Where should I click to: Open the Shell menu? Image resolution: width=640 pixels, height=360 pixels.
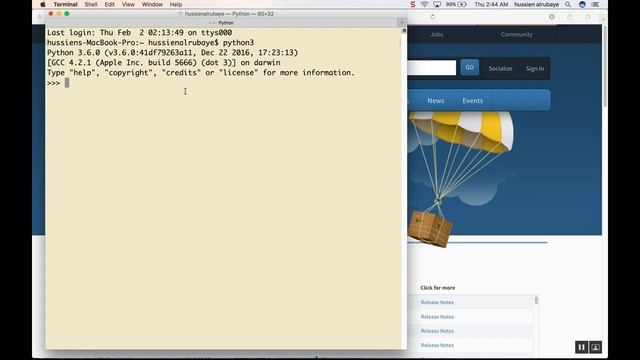pos(91,4)
